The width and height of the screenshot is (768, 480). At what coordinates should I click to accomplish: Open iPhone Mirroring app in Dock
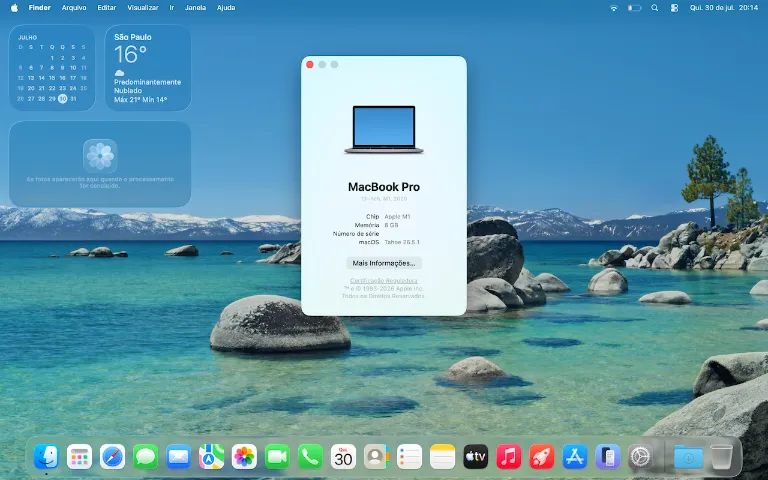point(608,456)
